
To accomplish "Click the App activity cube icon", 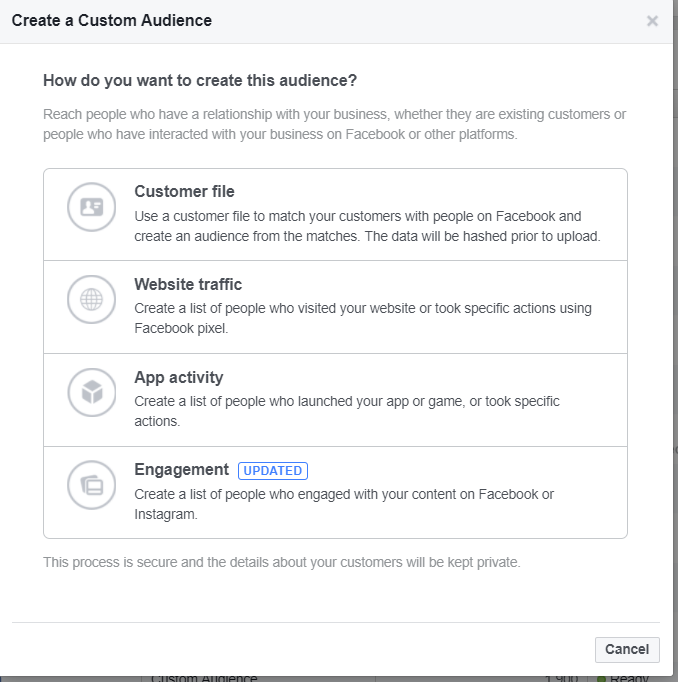I will coord(92,392).
